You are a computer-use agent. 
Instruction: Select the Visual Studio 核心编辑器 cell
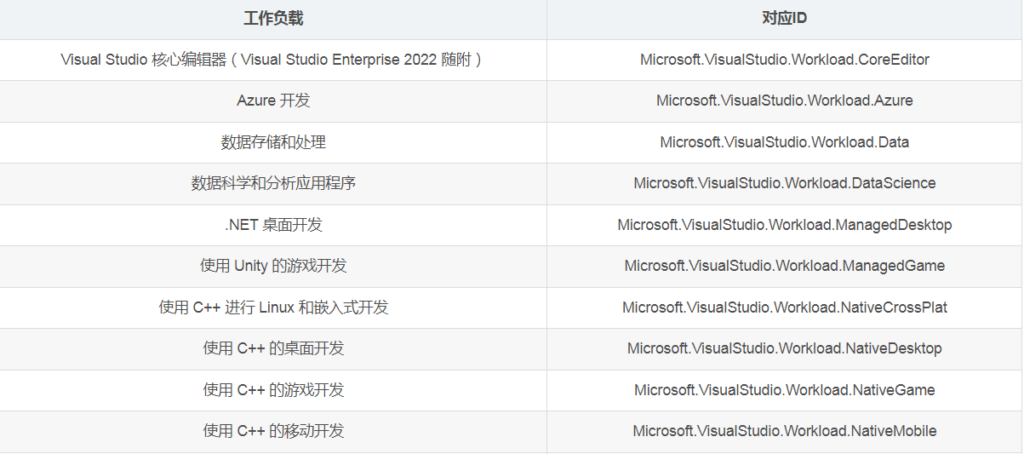273,60
